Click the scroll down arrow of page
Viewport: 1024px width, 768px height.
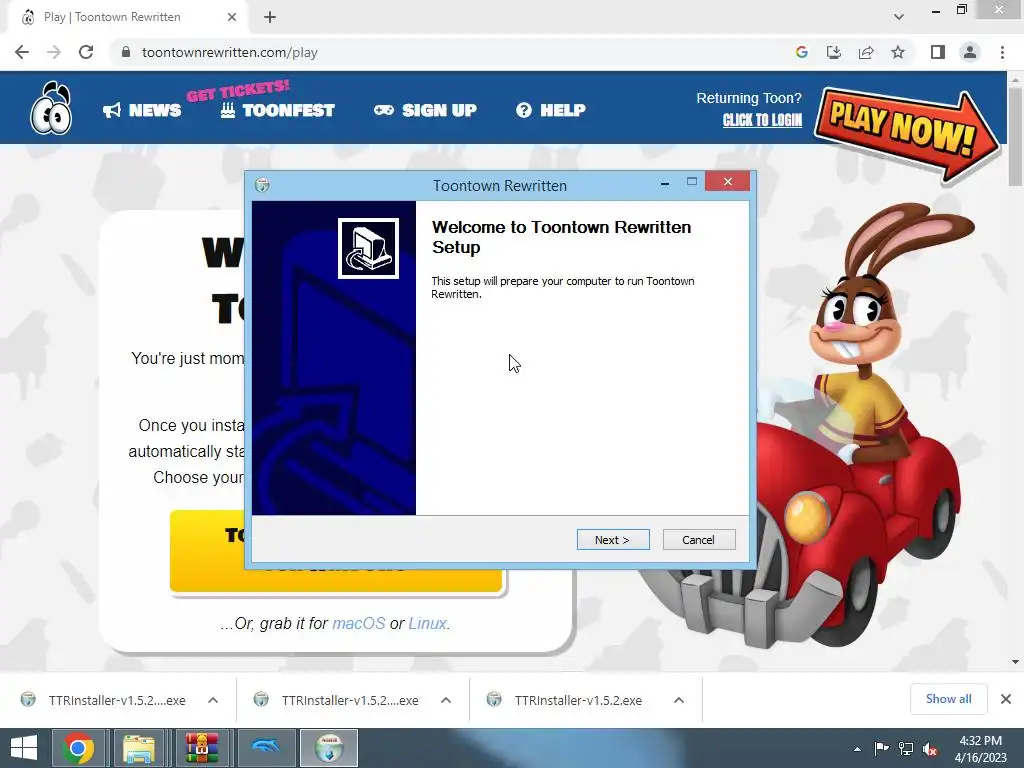[1015, 662]
